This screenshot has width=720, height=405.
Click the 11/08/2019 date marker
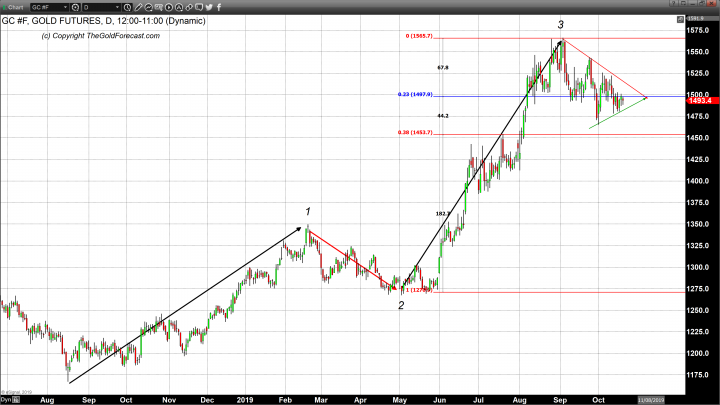coord(651,400)
